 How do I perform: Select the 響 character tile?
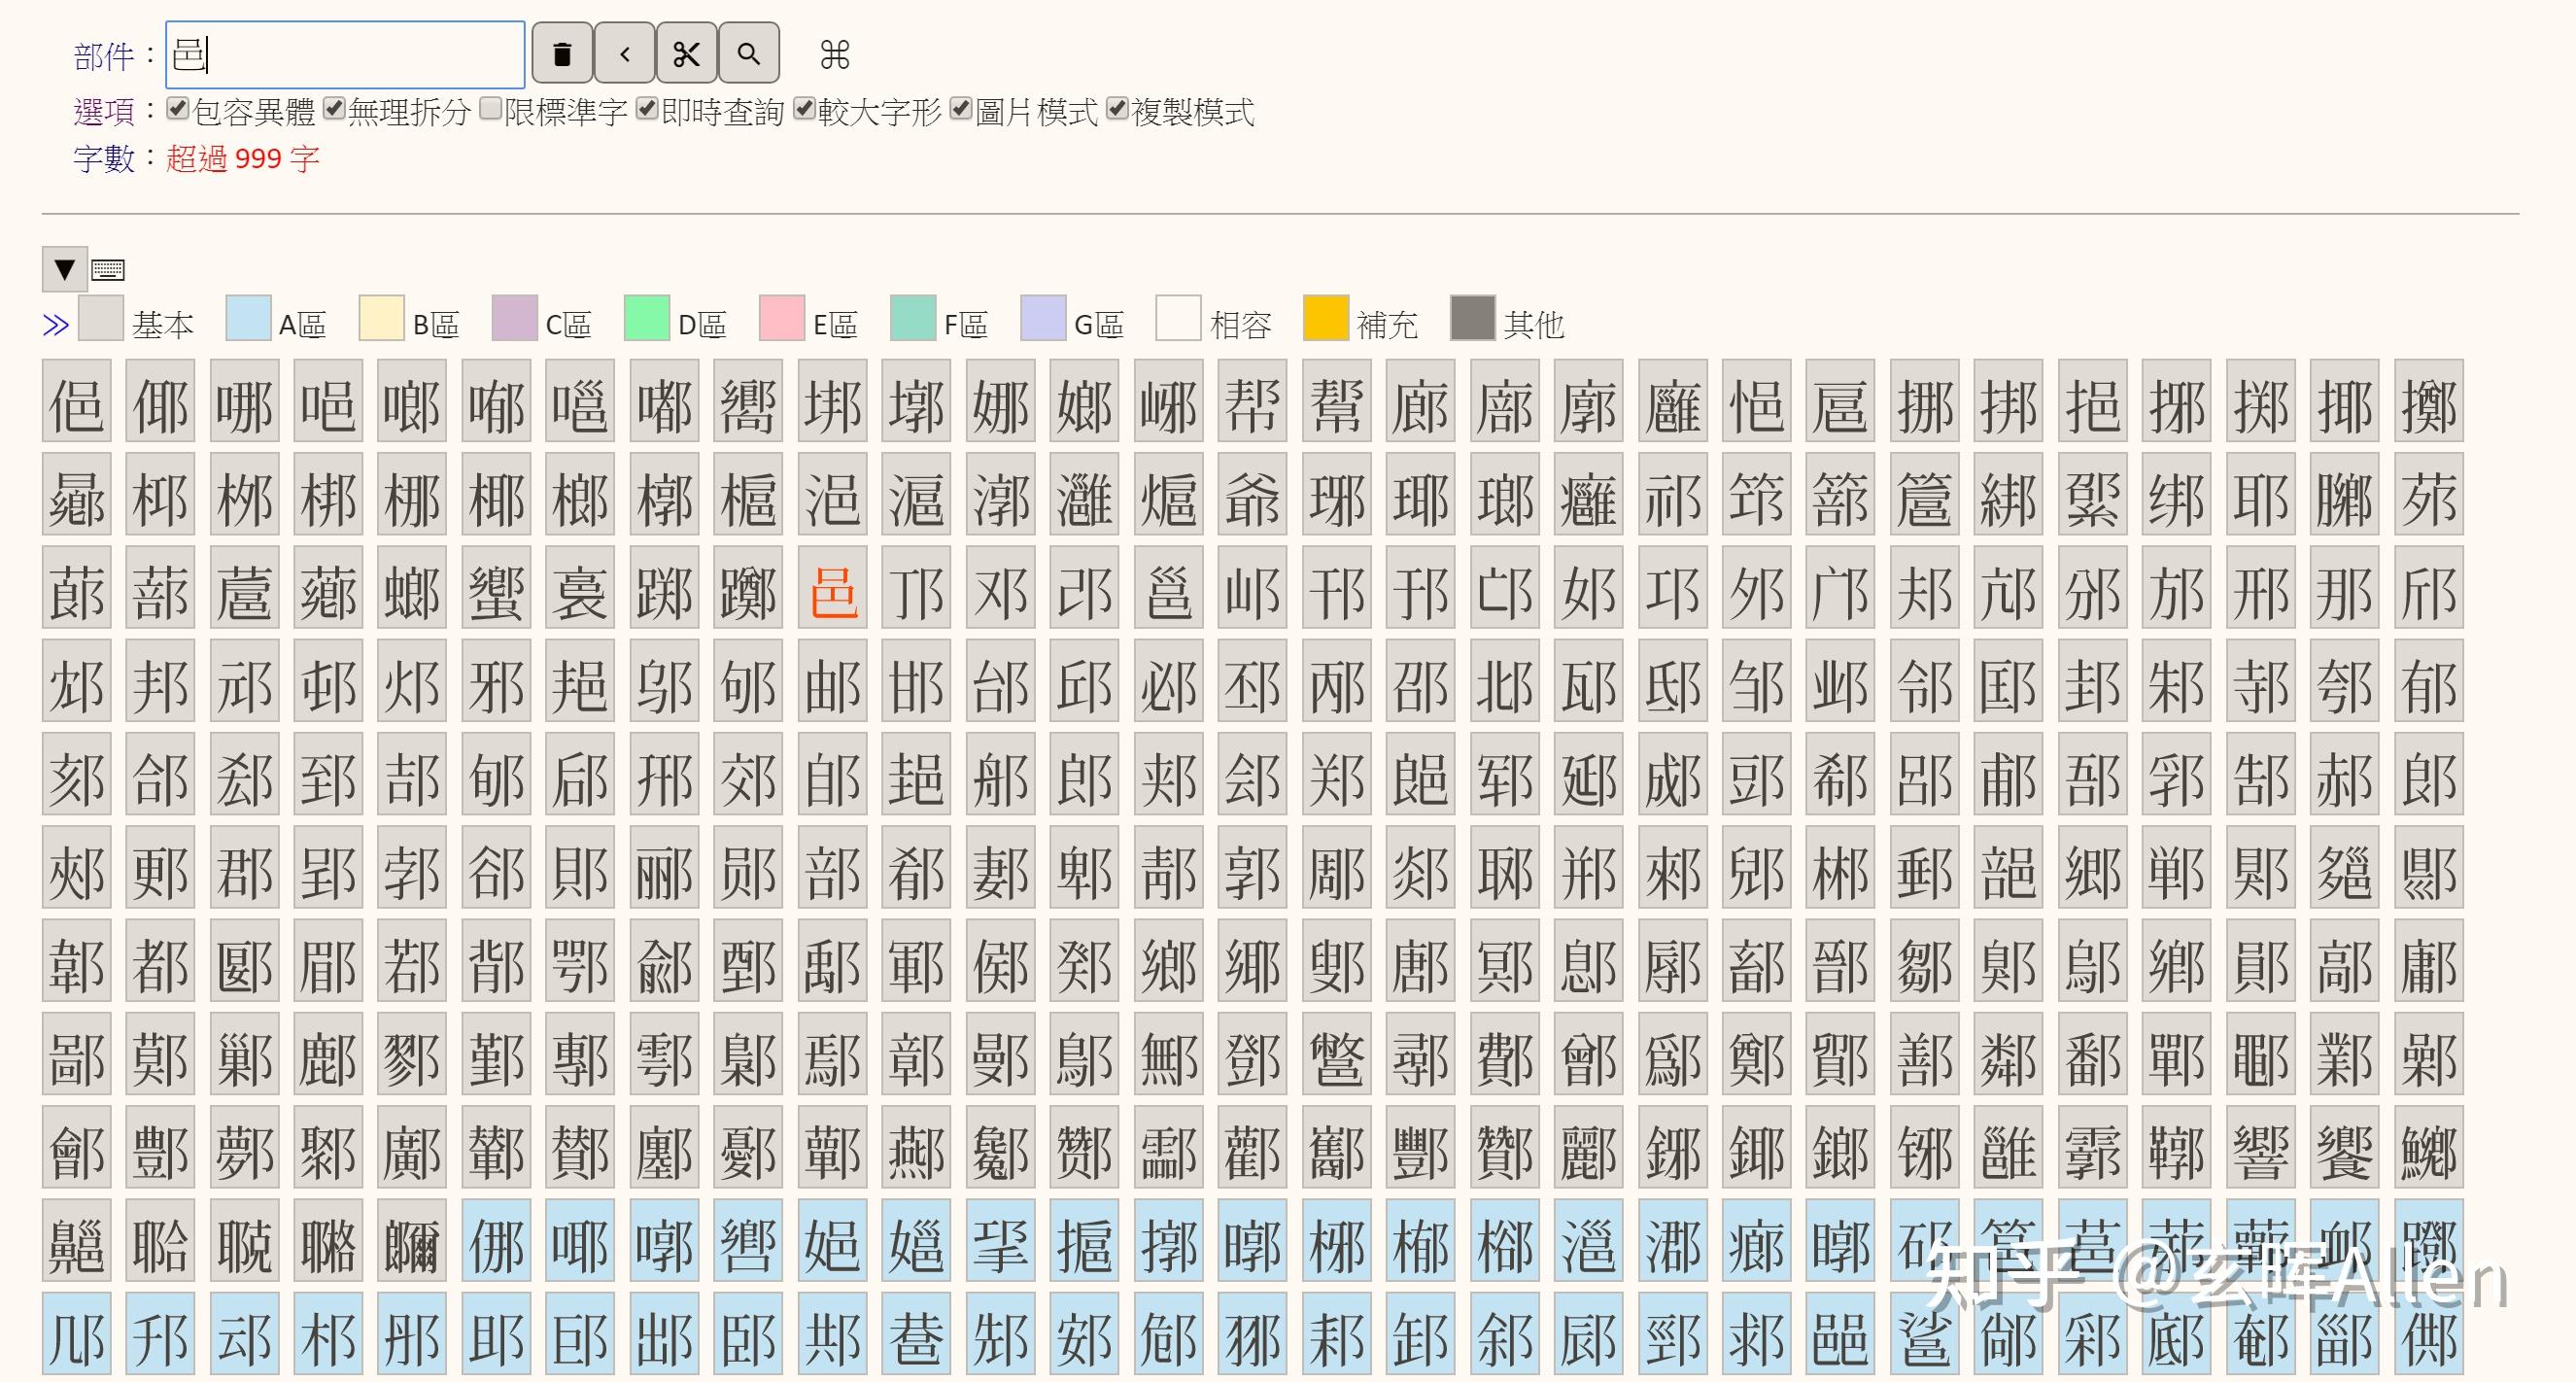pyautogui.click(x=2261, y=1148)
